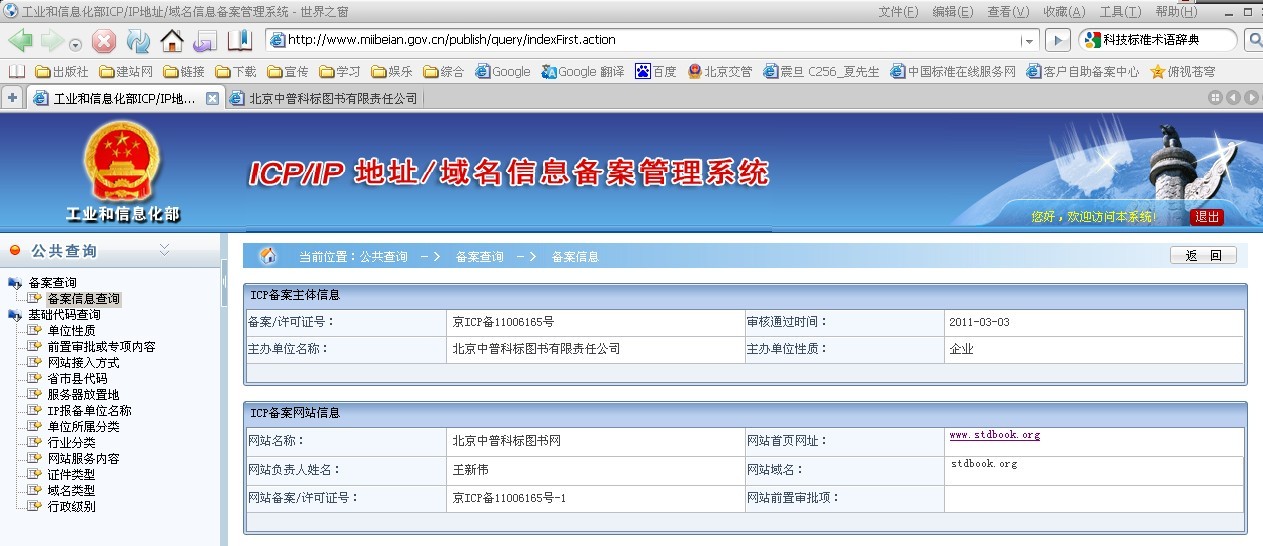Open the 综合 bookmark folder
Viewport: 1263px width, 546px height.
(444, 72)
